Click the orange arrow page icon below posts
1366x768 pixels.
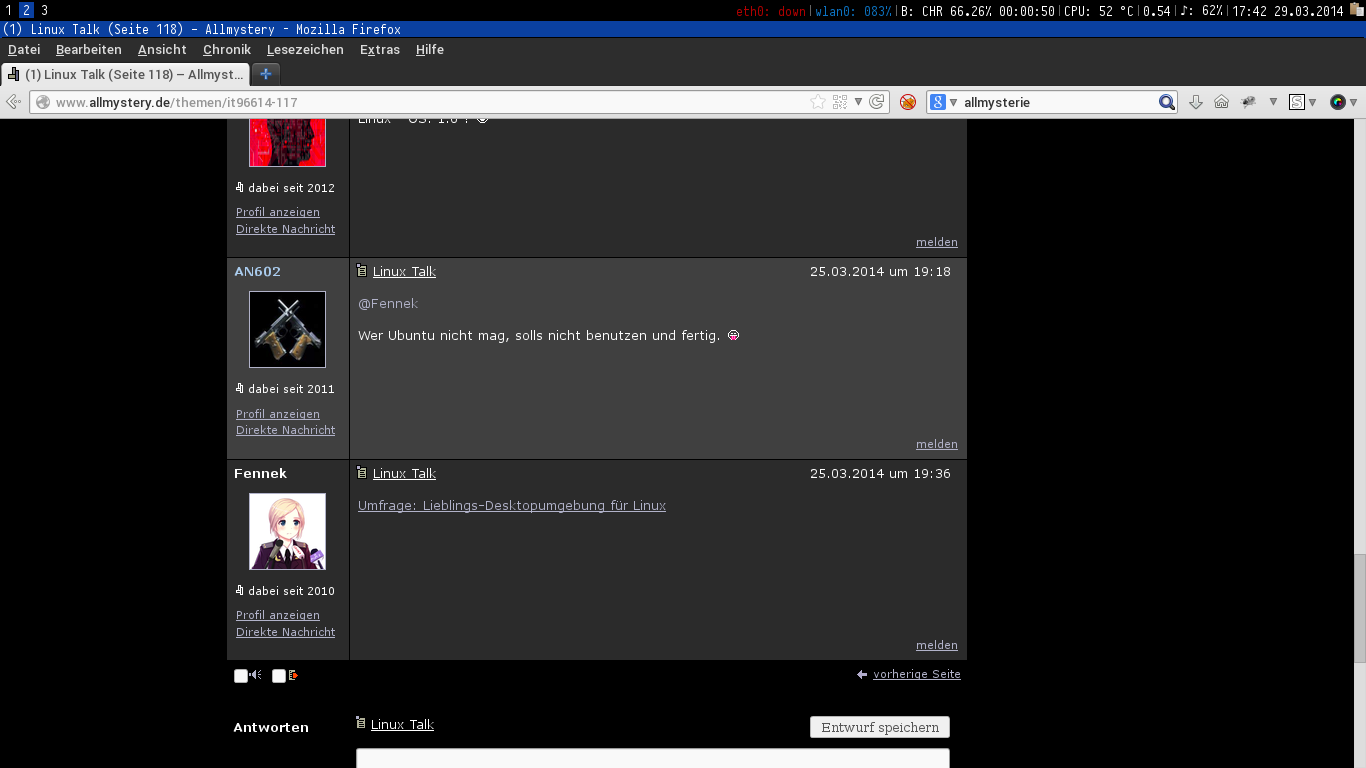pyautogui.click(x=293, y=675)
